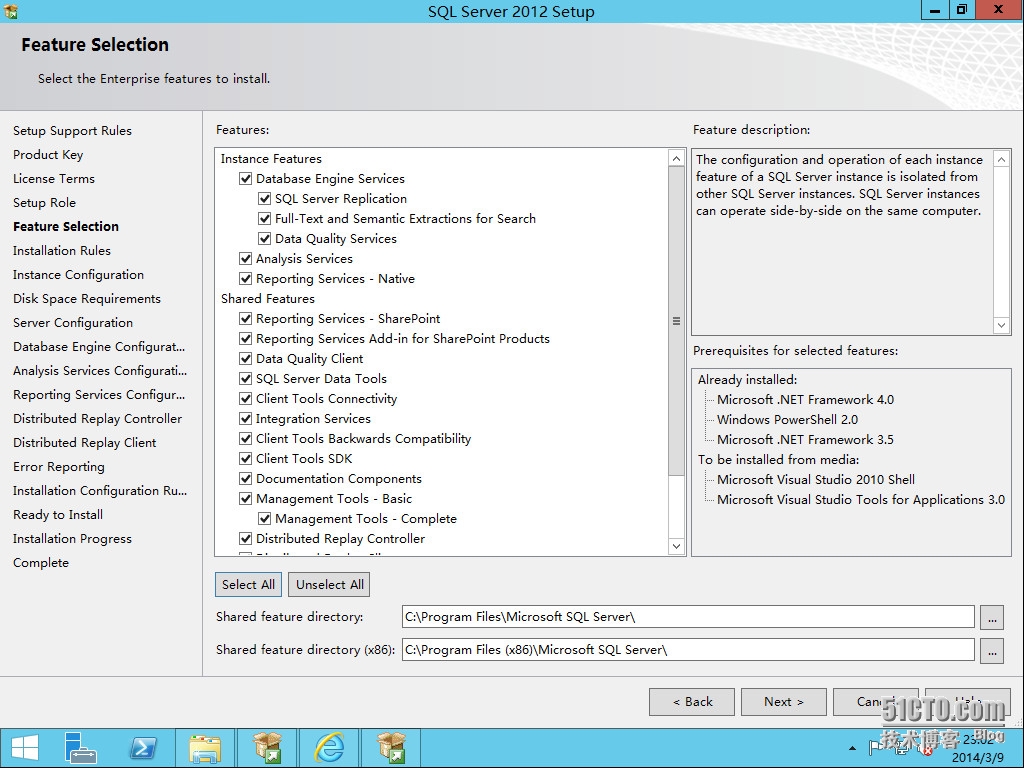Open Internet Explorer from taskbar
The width and height of the screenshot is (1024, 768).
[x=330, y=748]
